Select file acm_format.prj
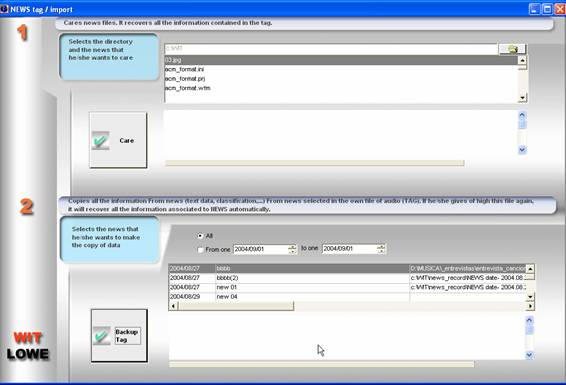This screenshot has width=566, height=385. click(x=341, y=78)
